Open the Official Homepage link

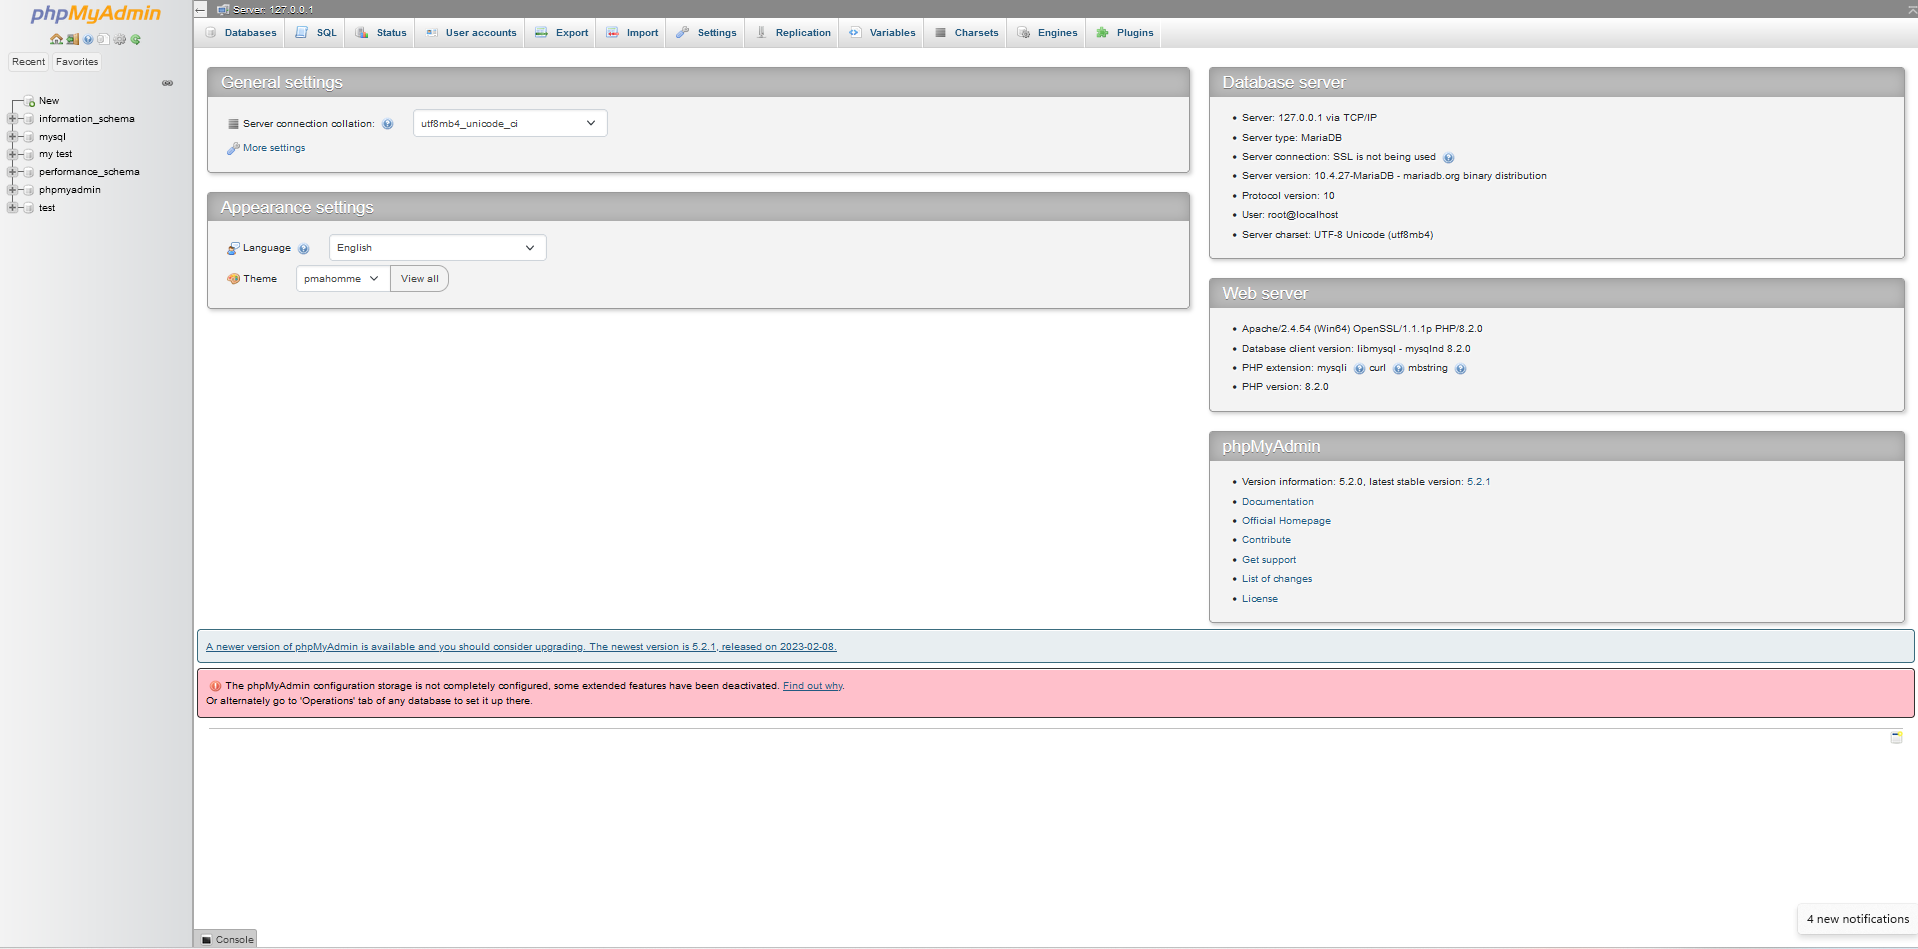click(x=1286, y=521)
